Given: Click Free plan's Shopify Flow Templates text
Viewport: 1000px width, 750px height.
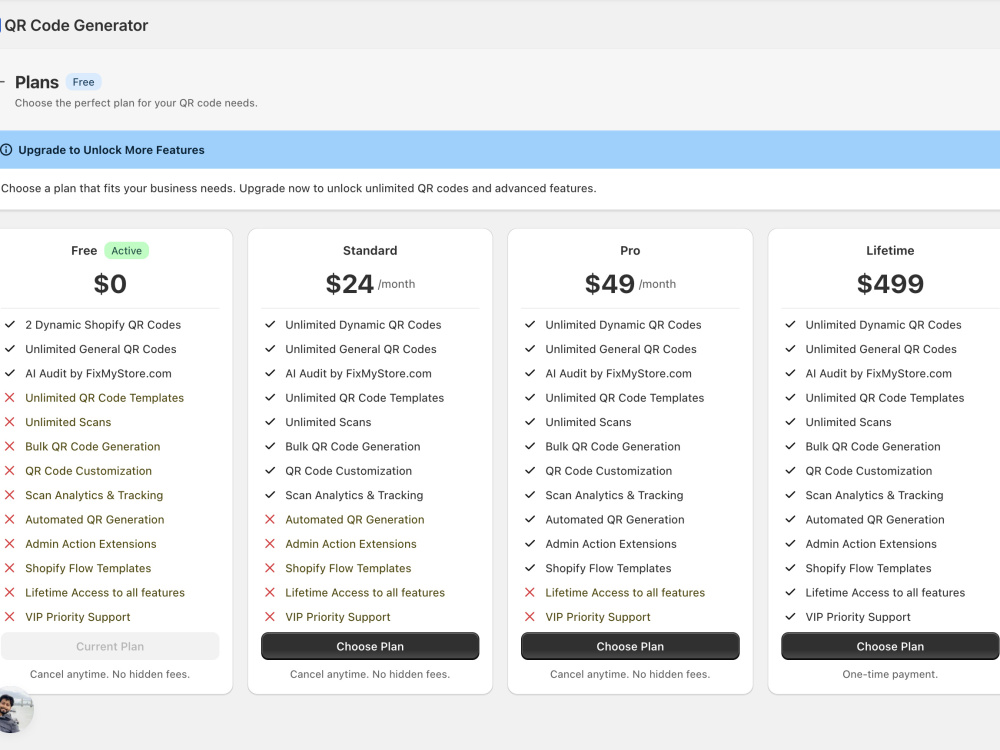Looking at the screenshot, I should (88, 568).
